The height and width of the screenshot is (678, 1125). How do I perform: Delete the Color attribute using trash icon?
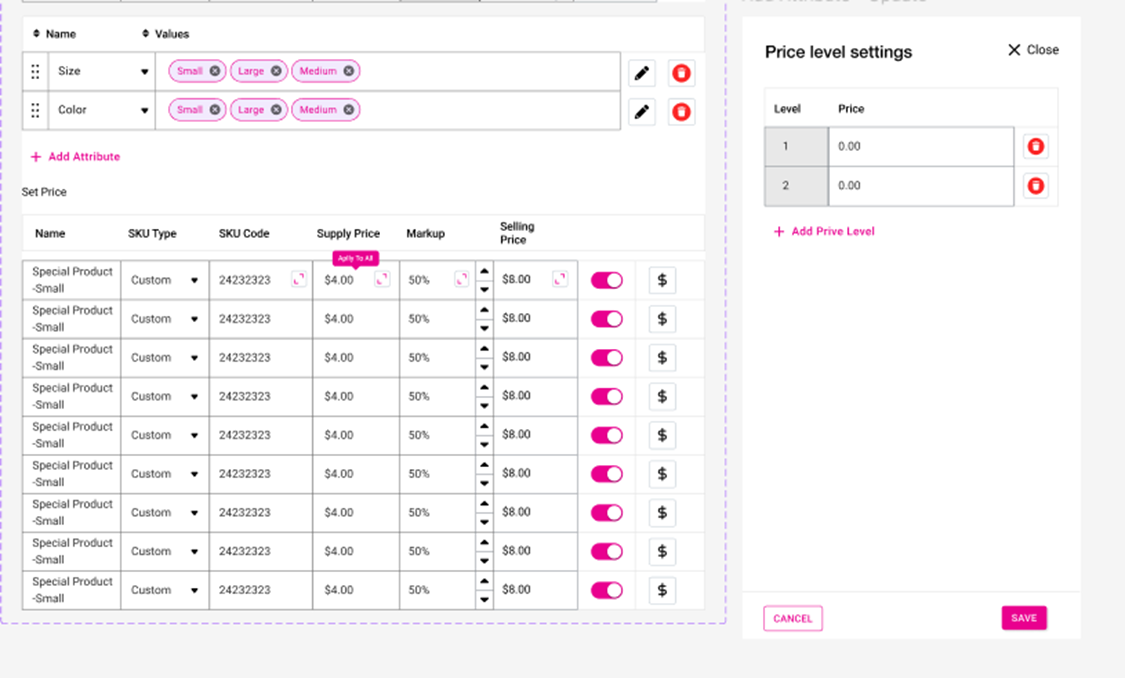(681, 112)
